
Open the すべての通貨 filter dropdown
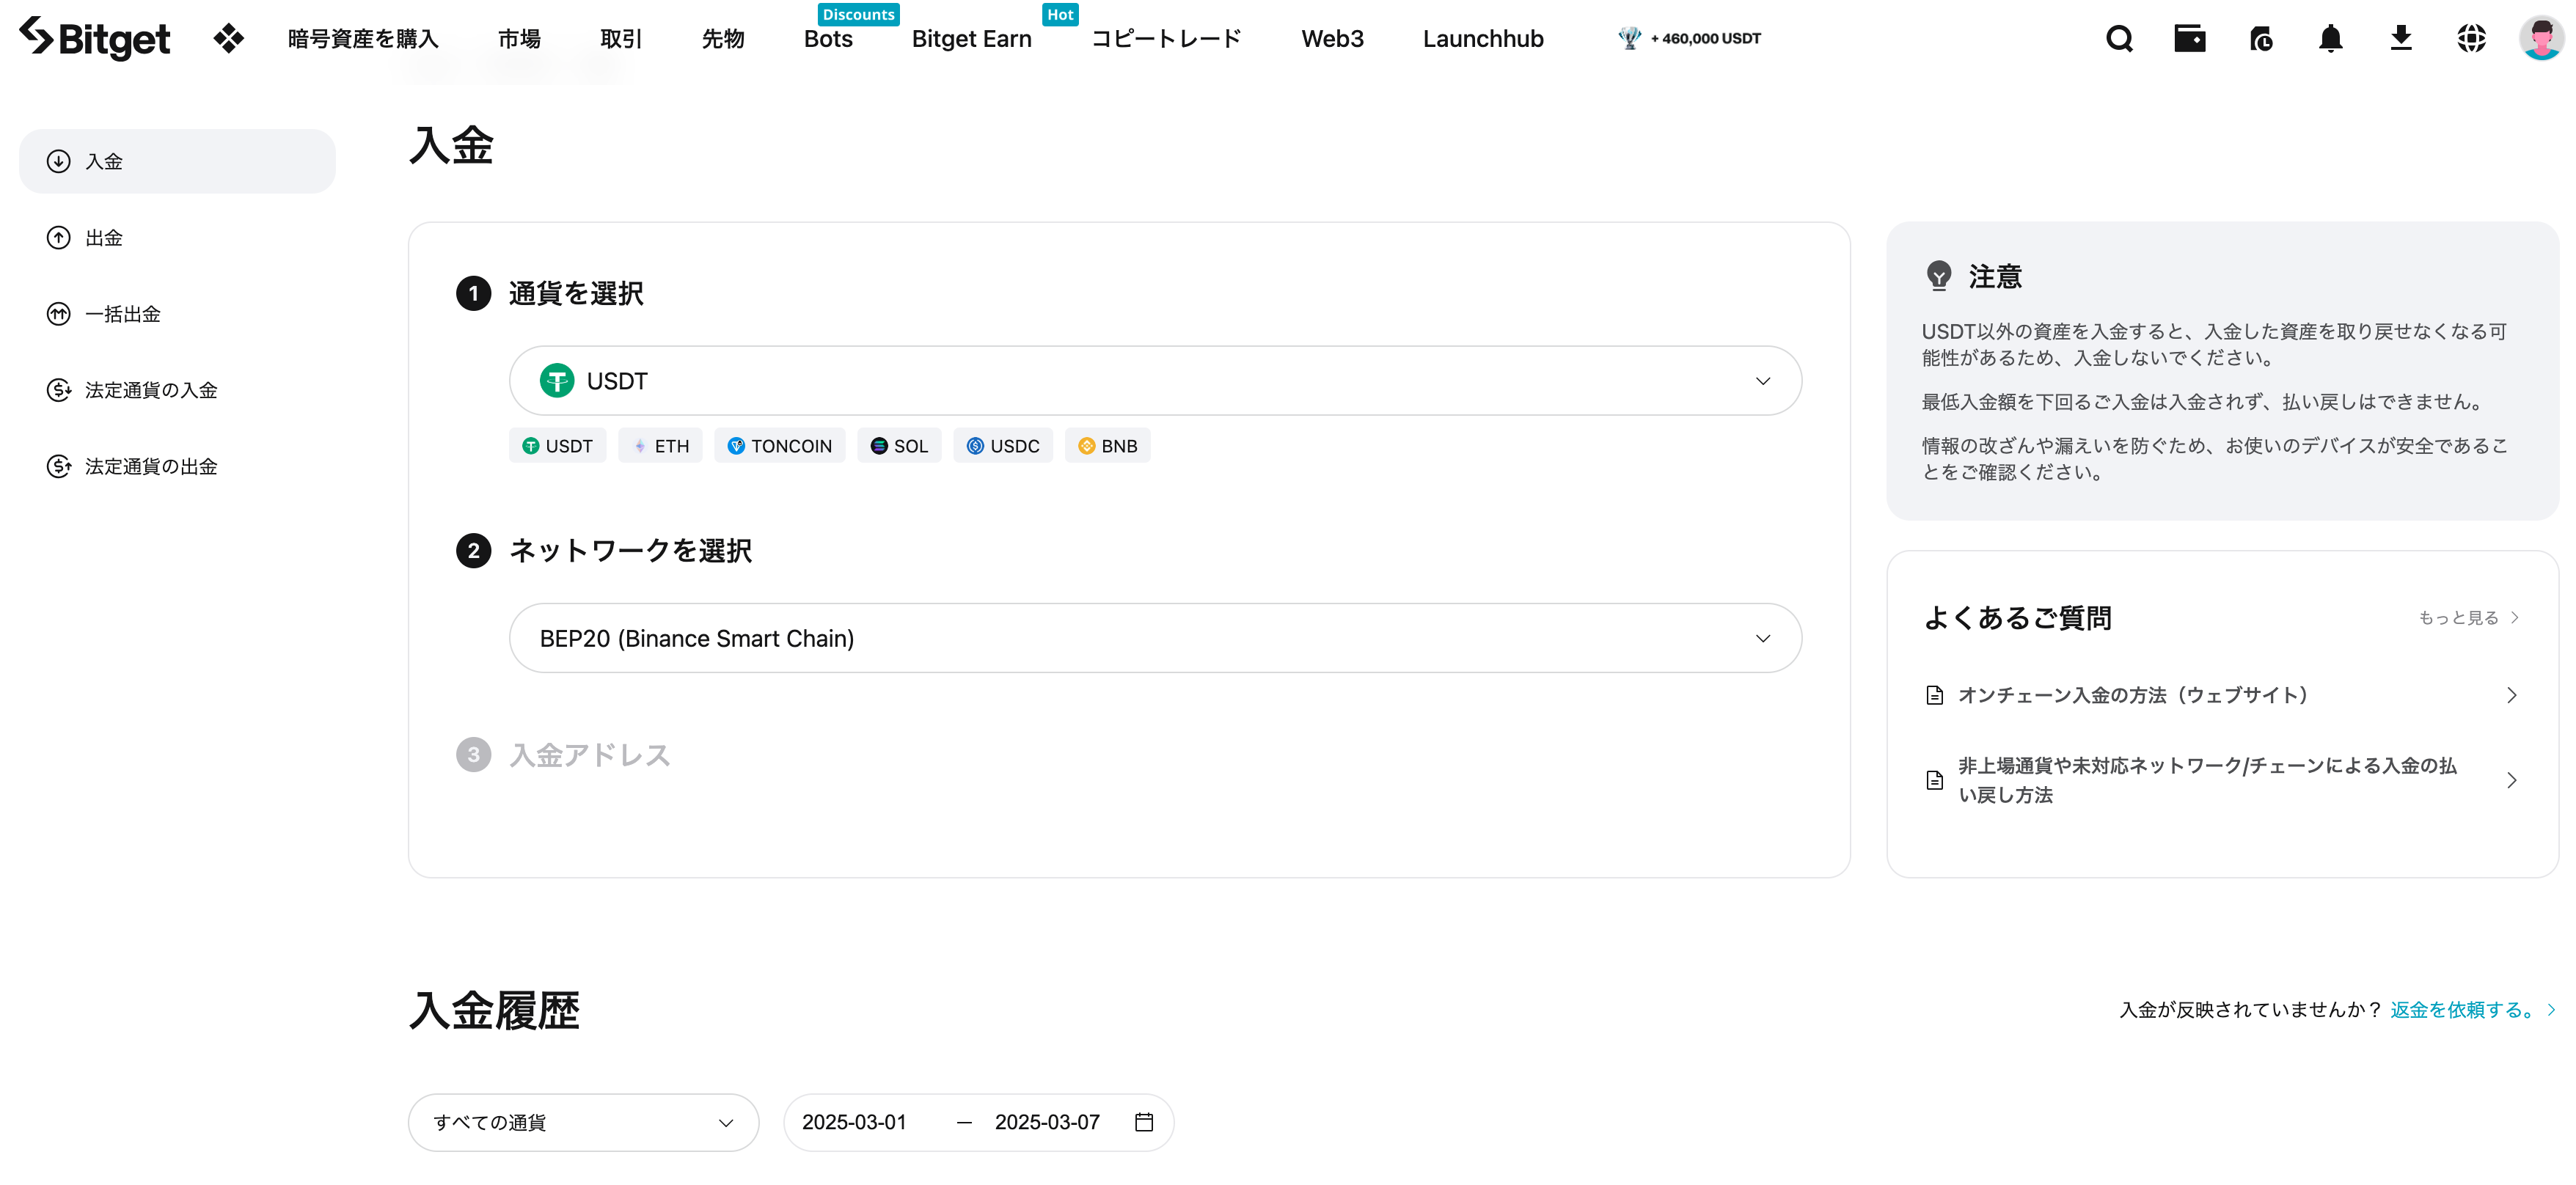point(583,1122)
